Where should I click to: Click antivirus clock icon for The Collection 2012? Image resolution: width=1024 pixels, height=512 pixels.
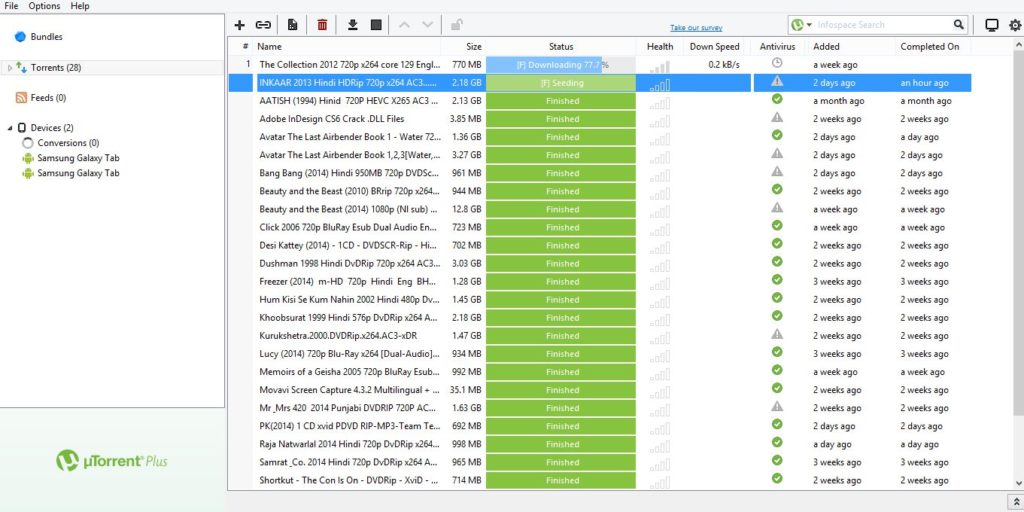(776, 63)
